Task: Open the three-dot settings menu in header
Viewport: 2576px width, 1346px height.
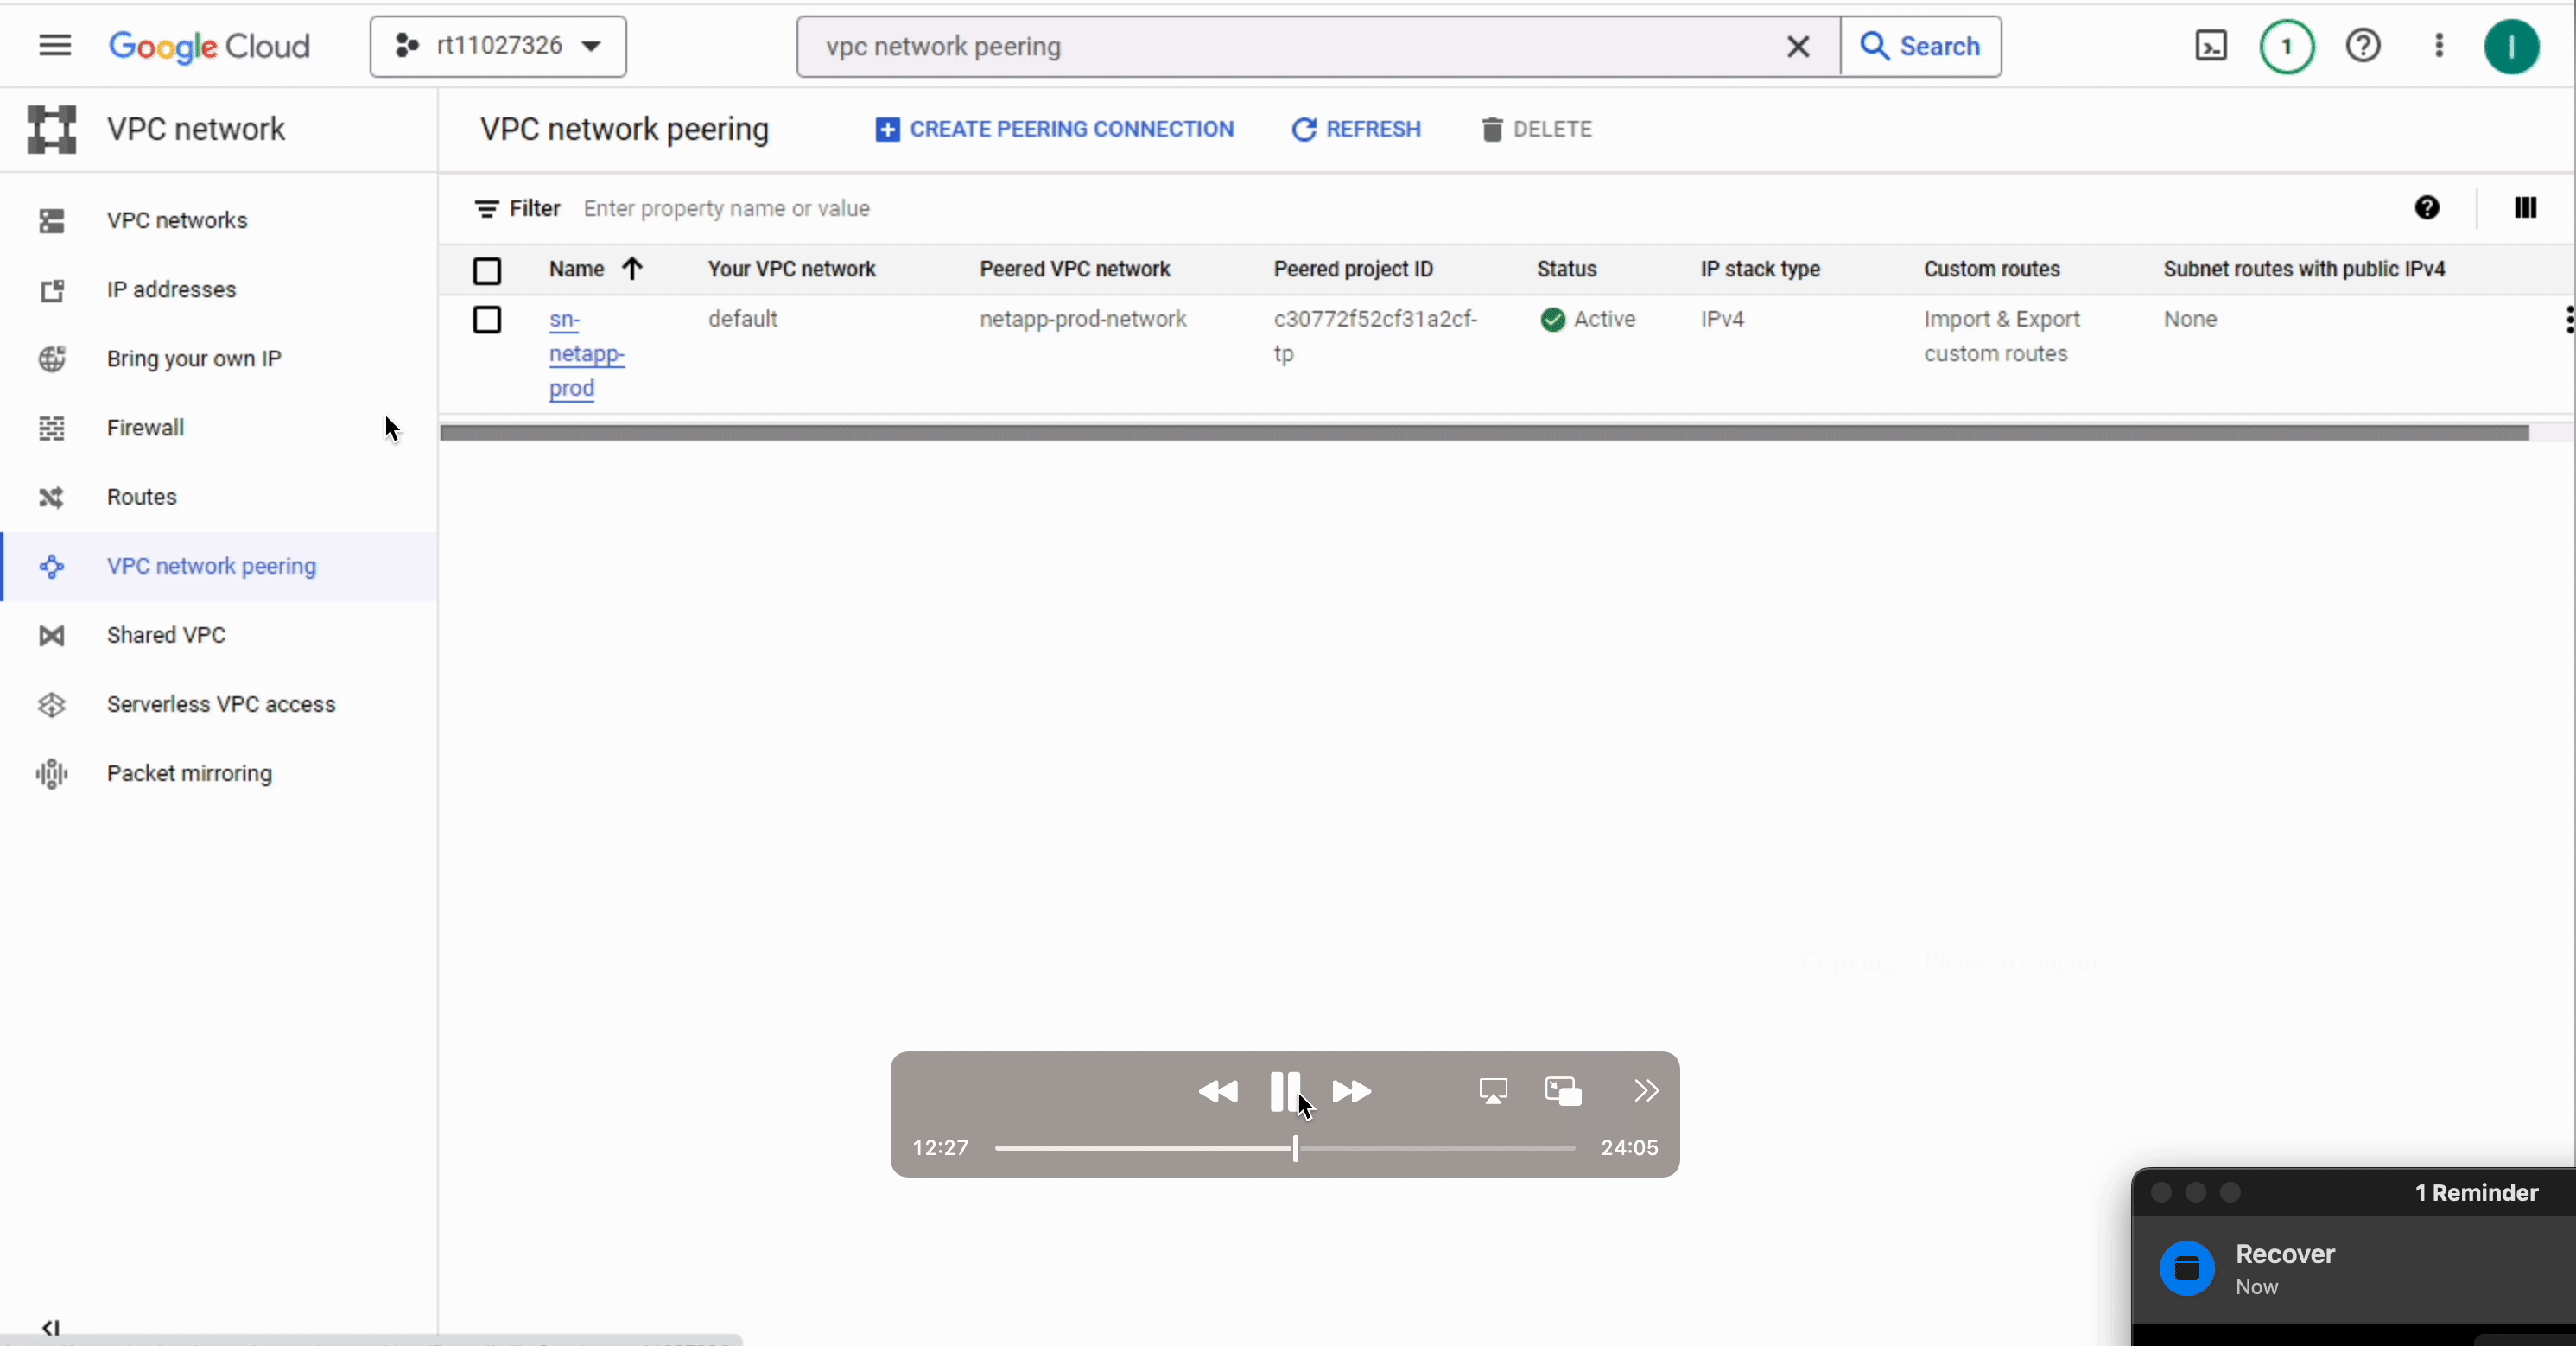Action: [x=2439, y=46]
